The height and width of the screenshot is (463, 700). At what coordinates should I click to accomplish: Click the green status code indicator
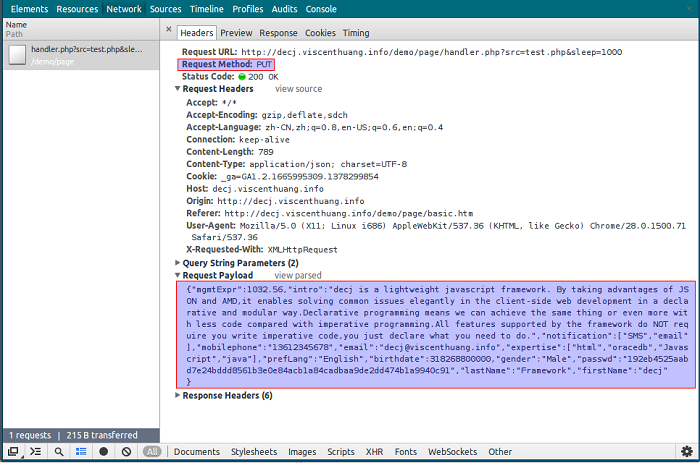click(242, 76)
